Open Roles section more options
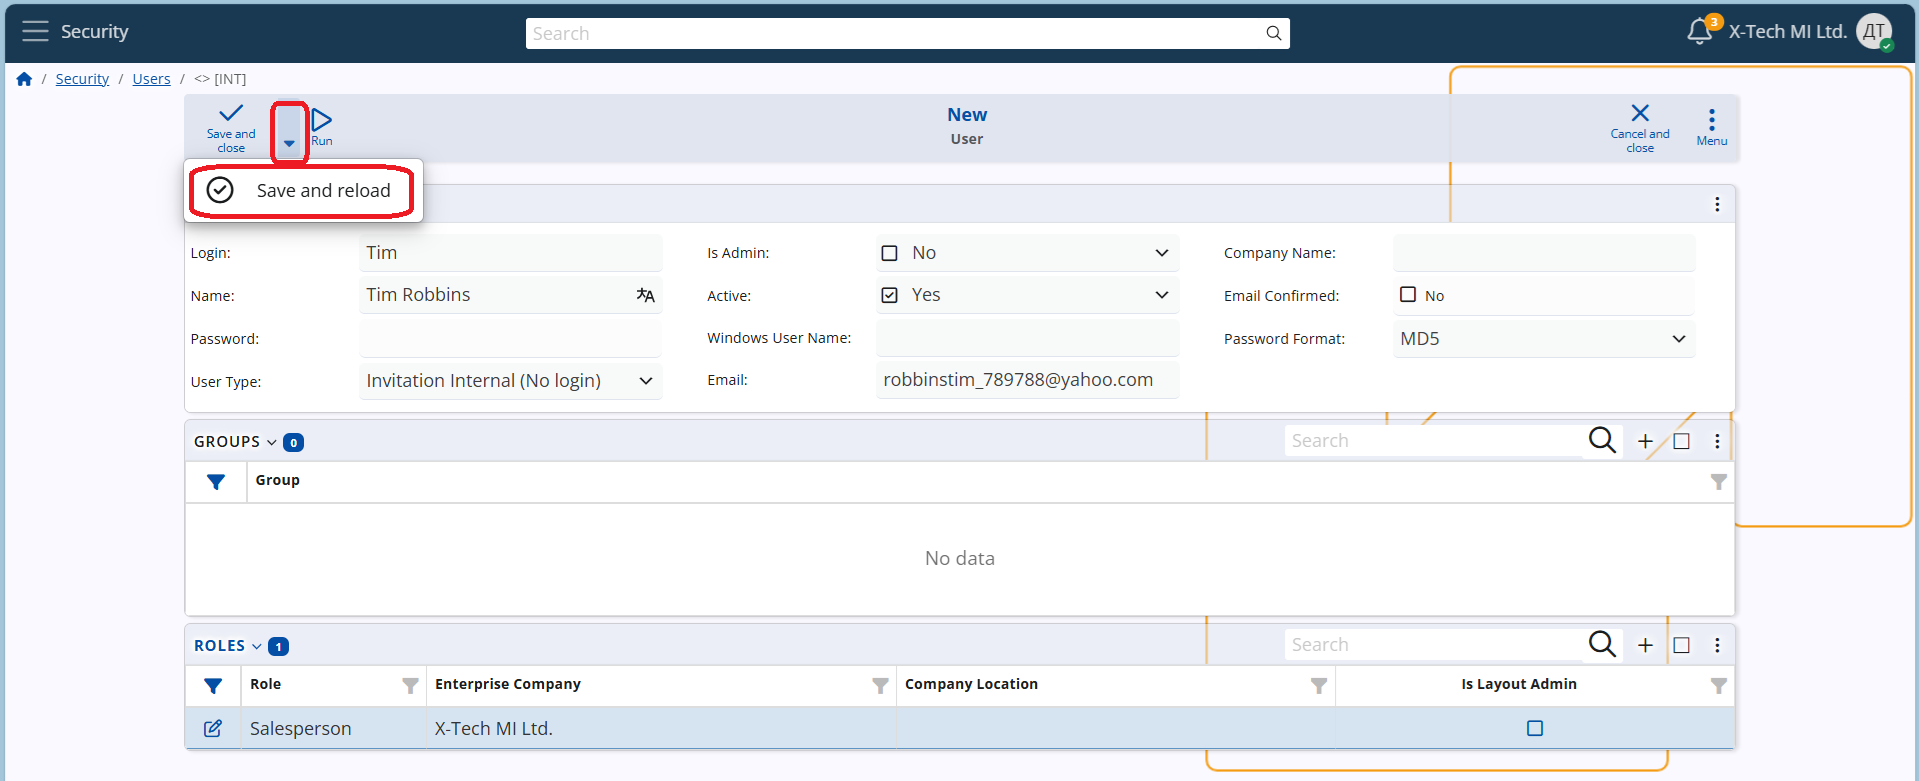Image resolution: width=1919 pixels, height=781 pixels. tap(1717, 645)
